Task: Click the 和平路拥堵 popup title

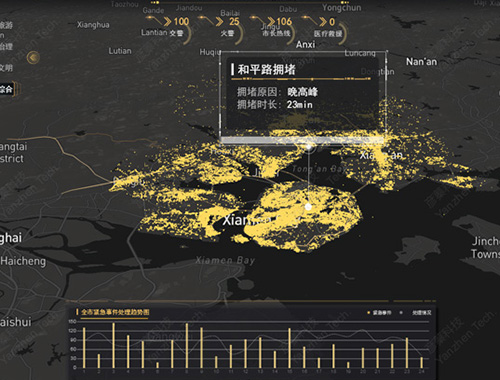Action: coord(266,69)
